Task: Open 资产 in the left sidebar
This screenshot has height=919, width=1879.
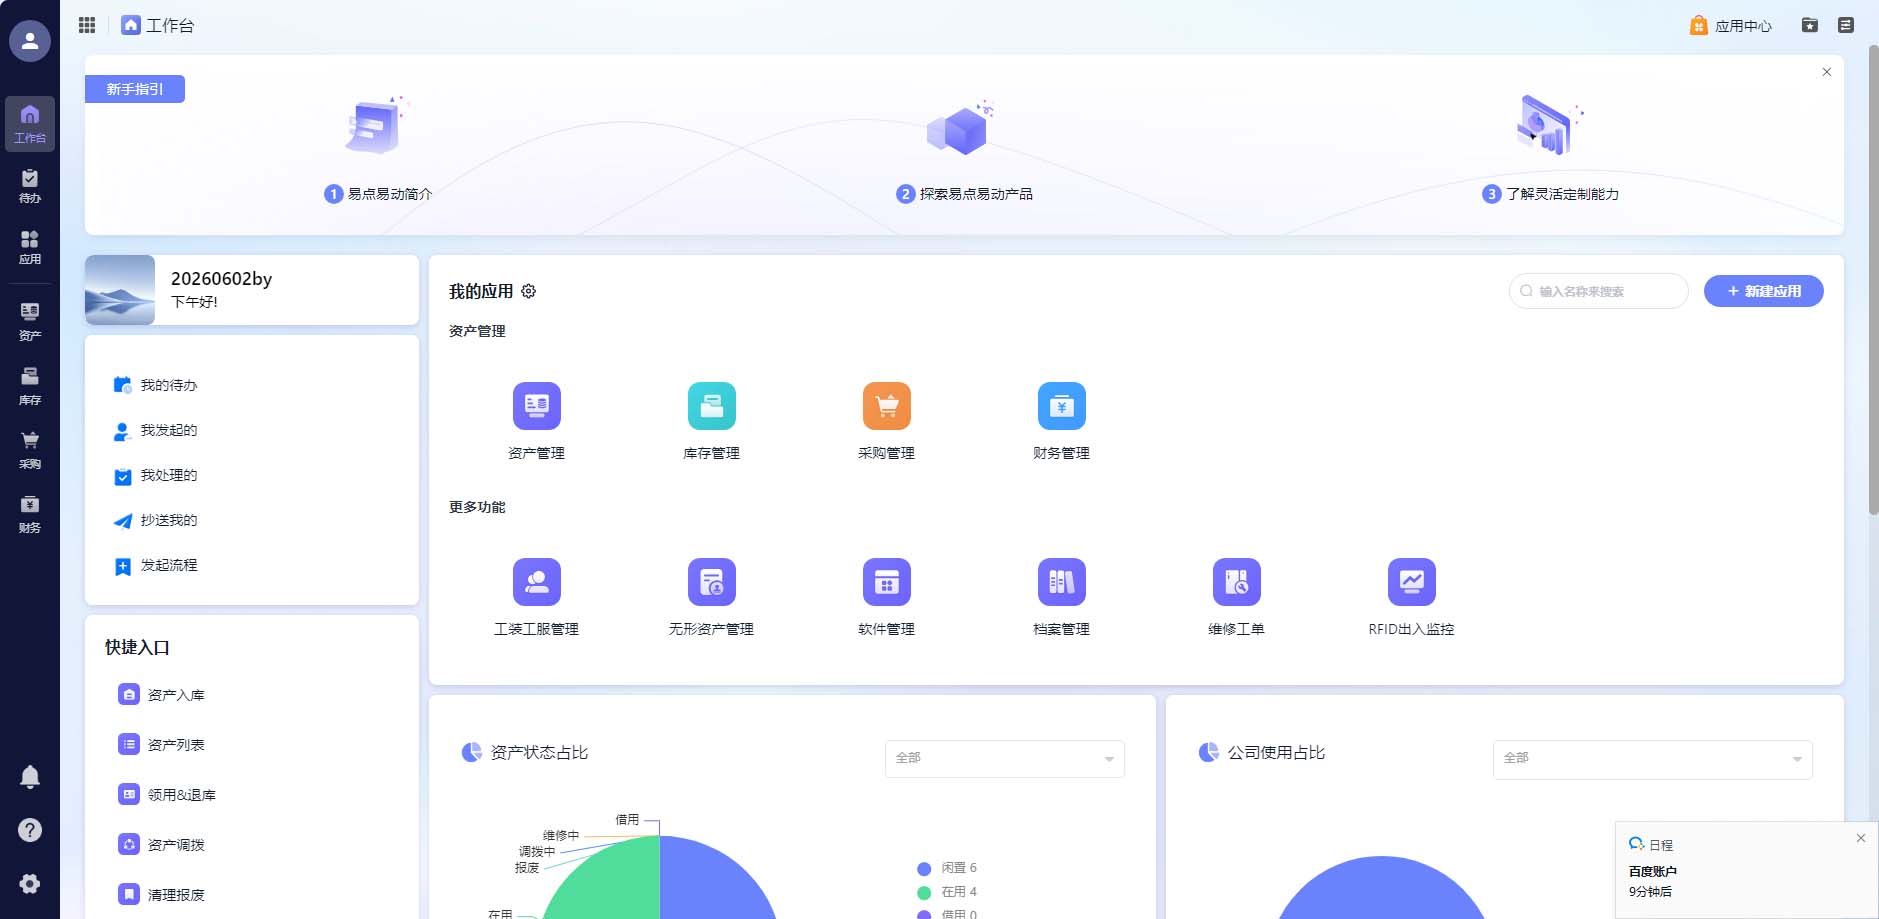Action: pyautogui.click(x=30, y=322)
